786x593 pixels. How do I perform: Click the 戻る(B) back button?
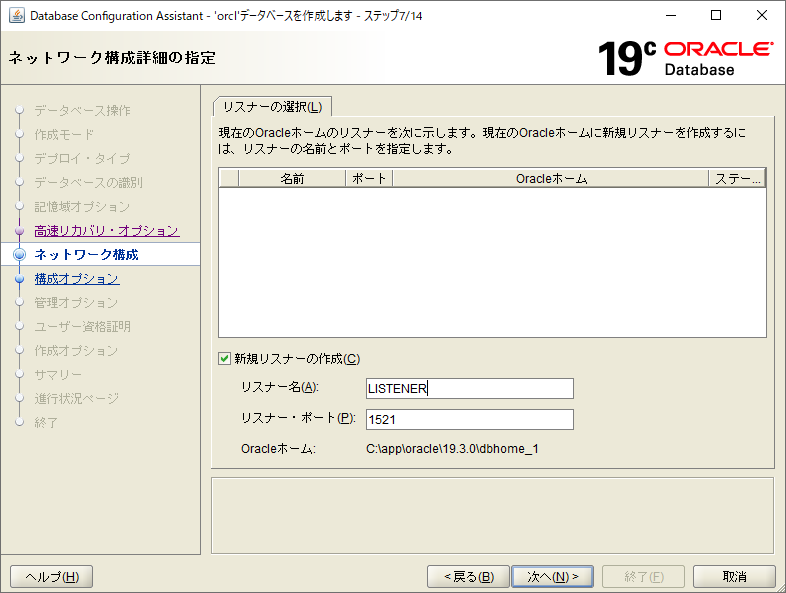(468, 577)
